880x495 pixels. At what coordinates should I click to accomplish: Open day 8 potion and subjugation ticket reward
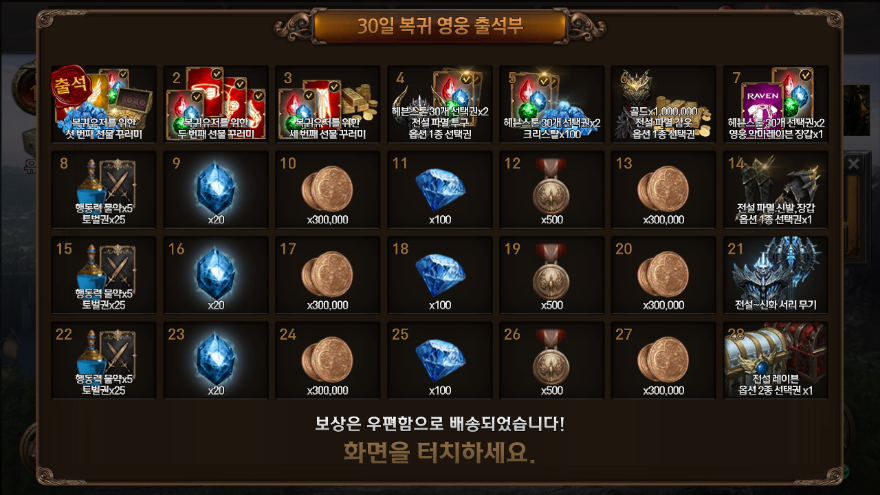104,190
